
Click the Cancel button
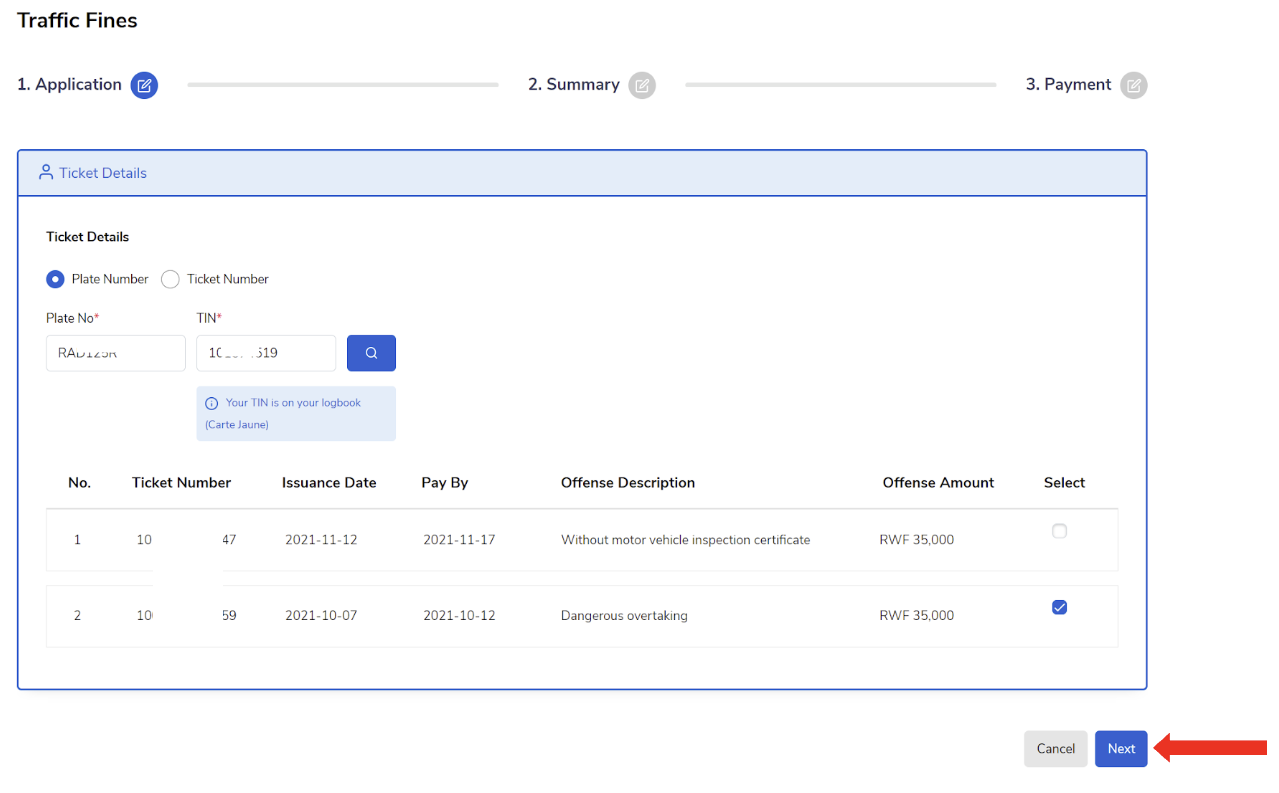(x=1056, y=749)
